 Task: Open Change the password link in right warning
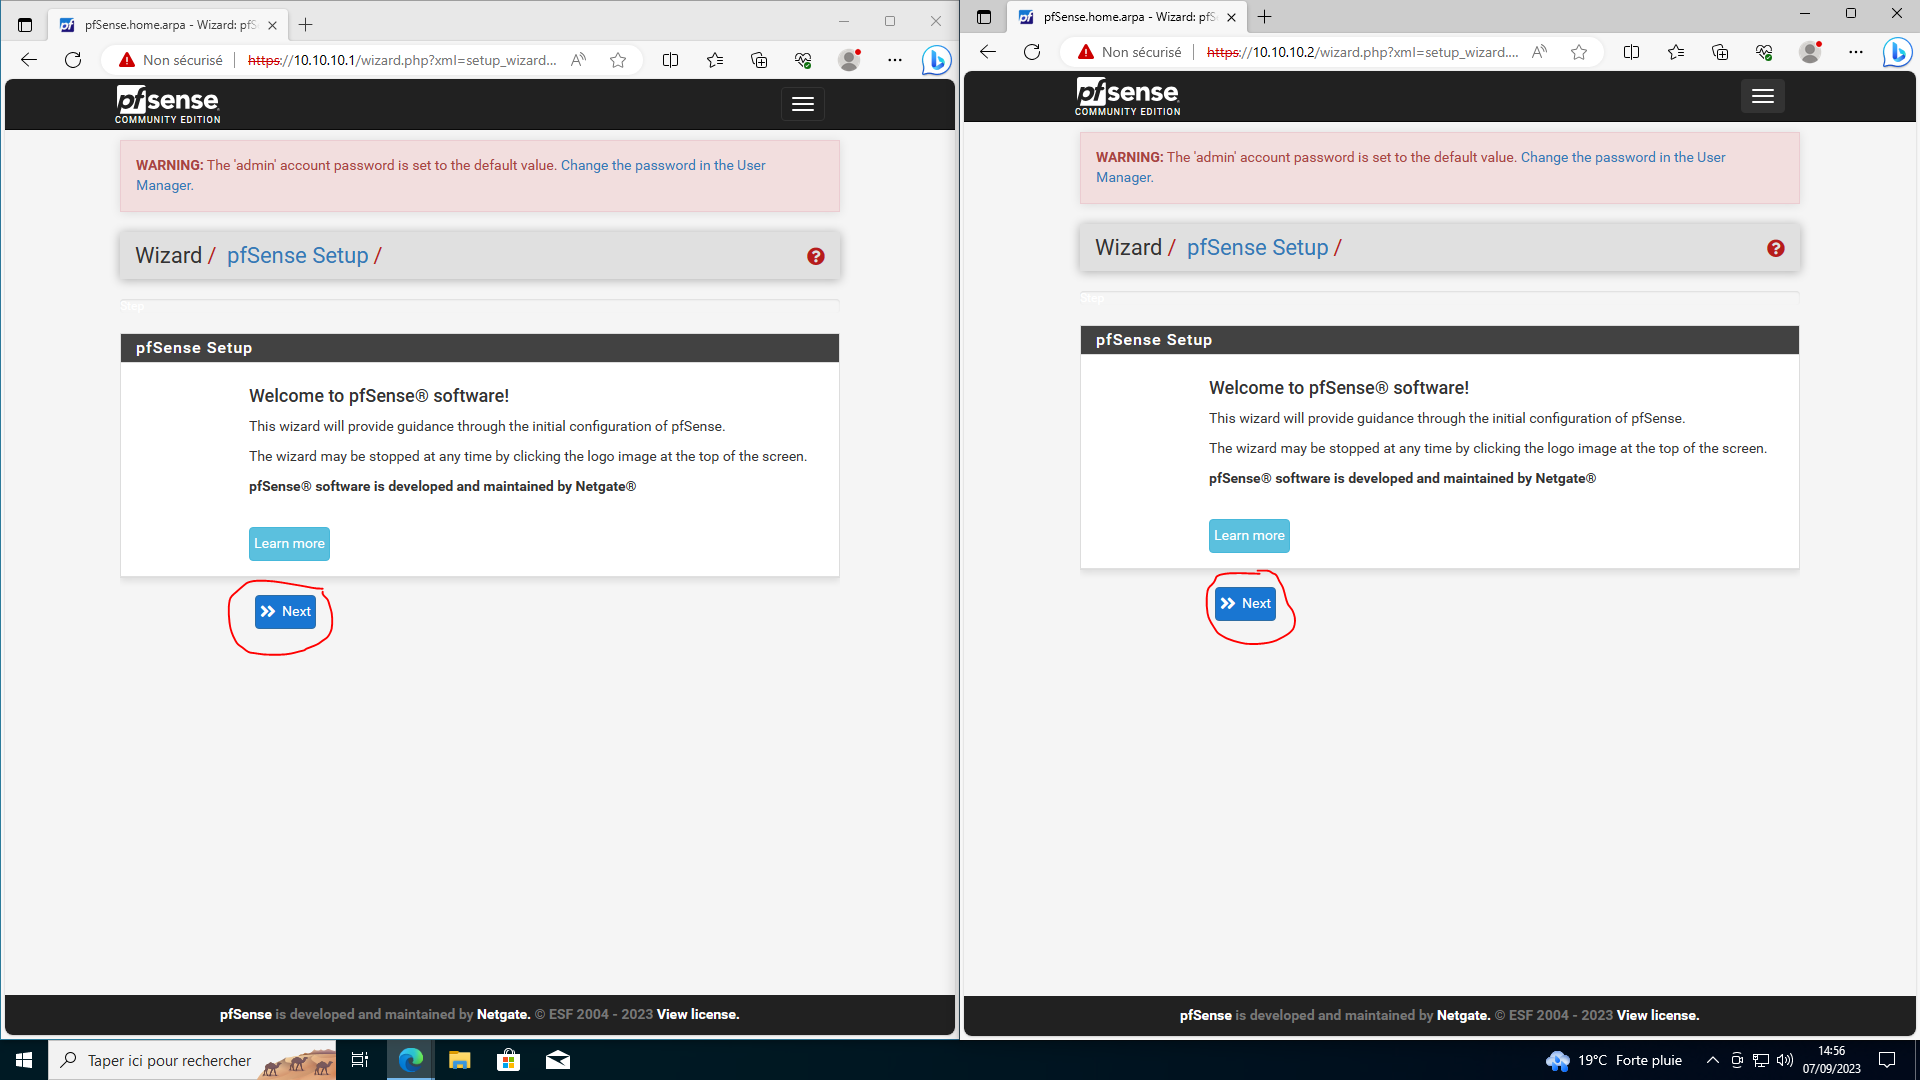click(1622, 157)
